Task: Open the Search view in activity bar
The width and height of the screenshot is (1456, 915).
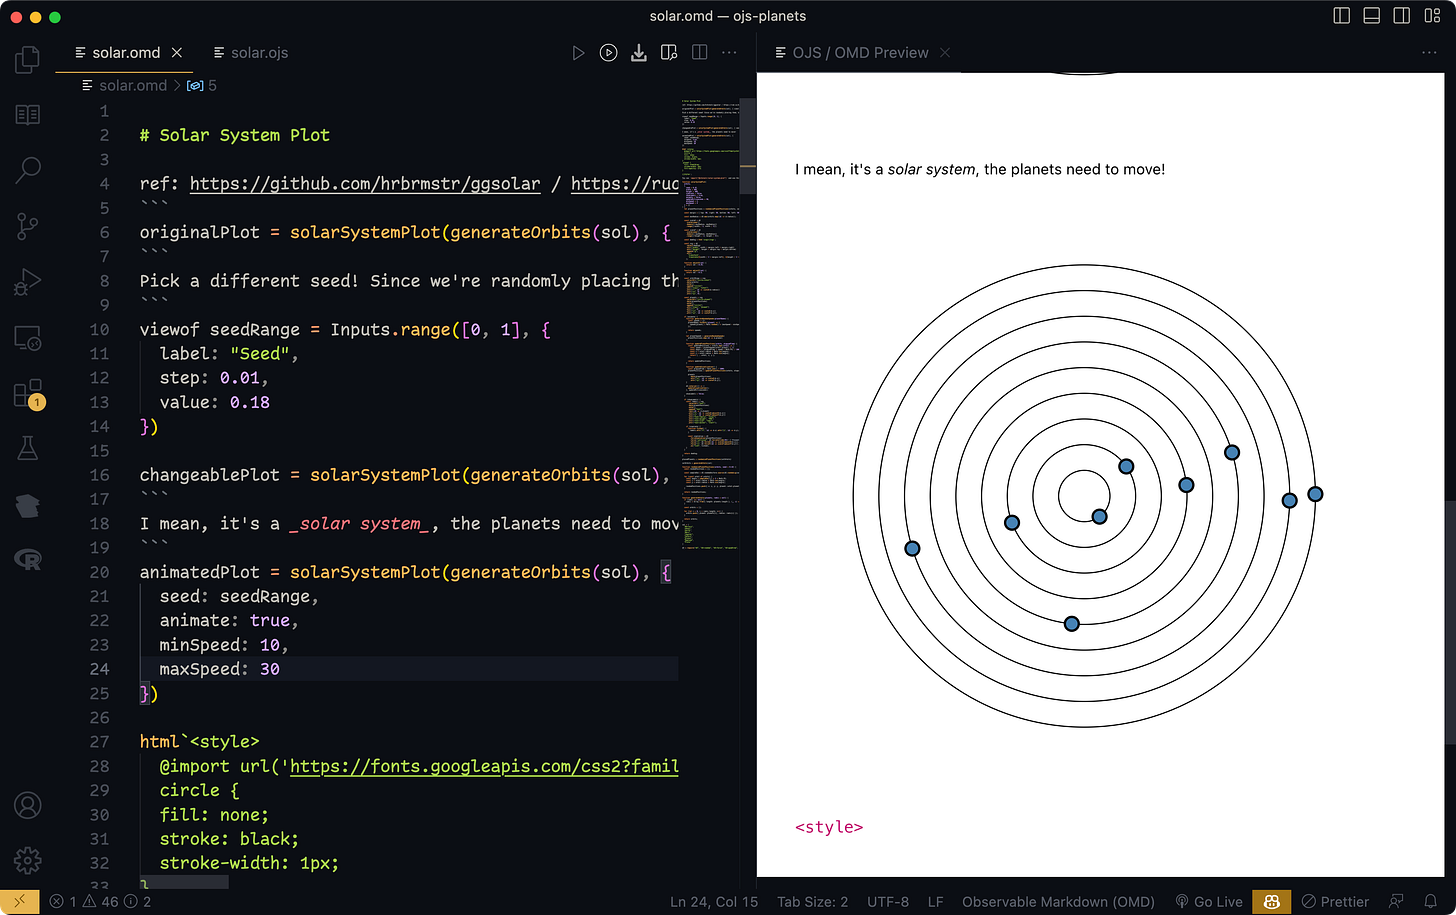Action: 28,170
